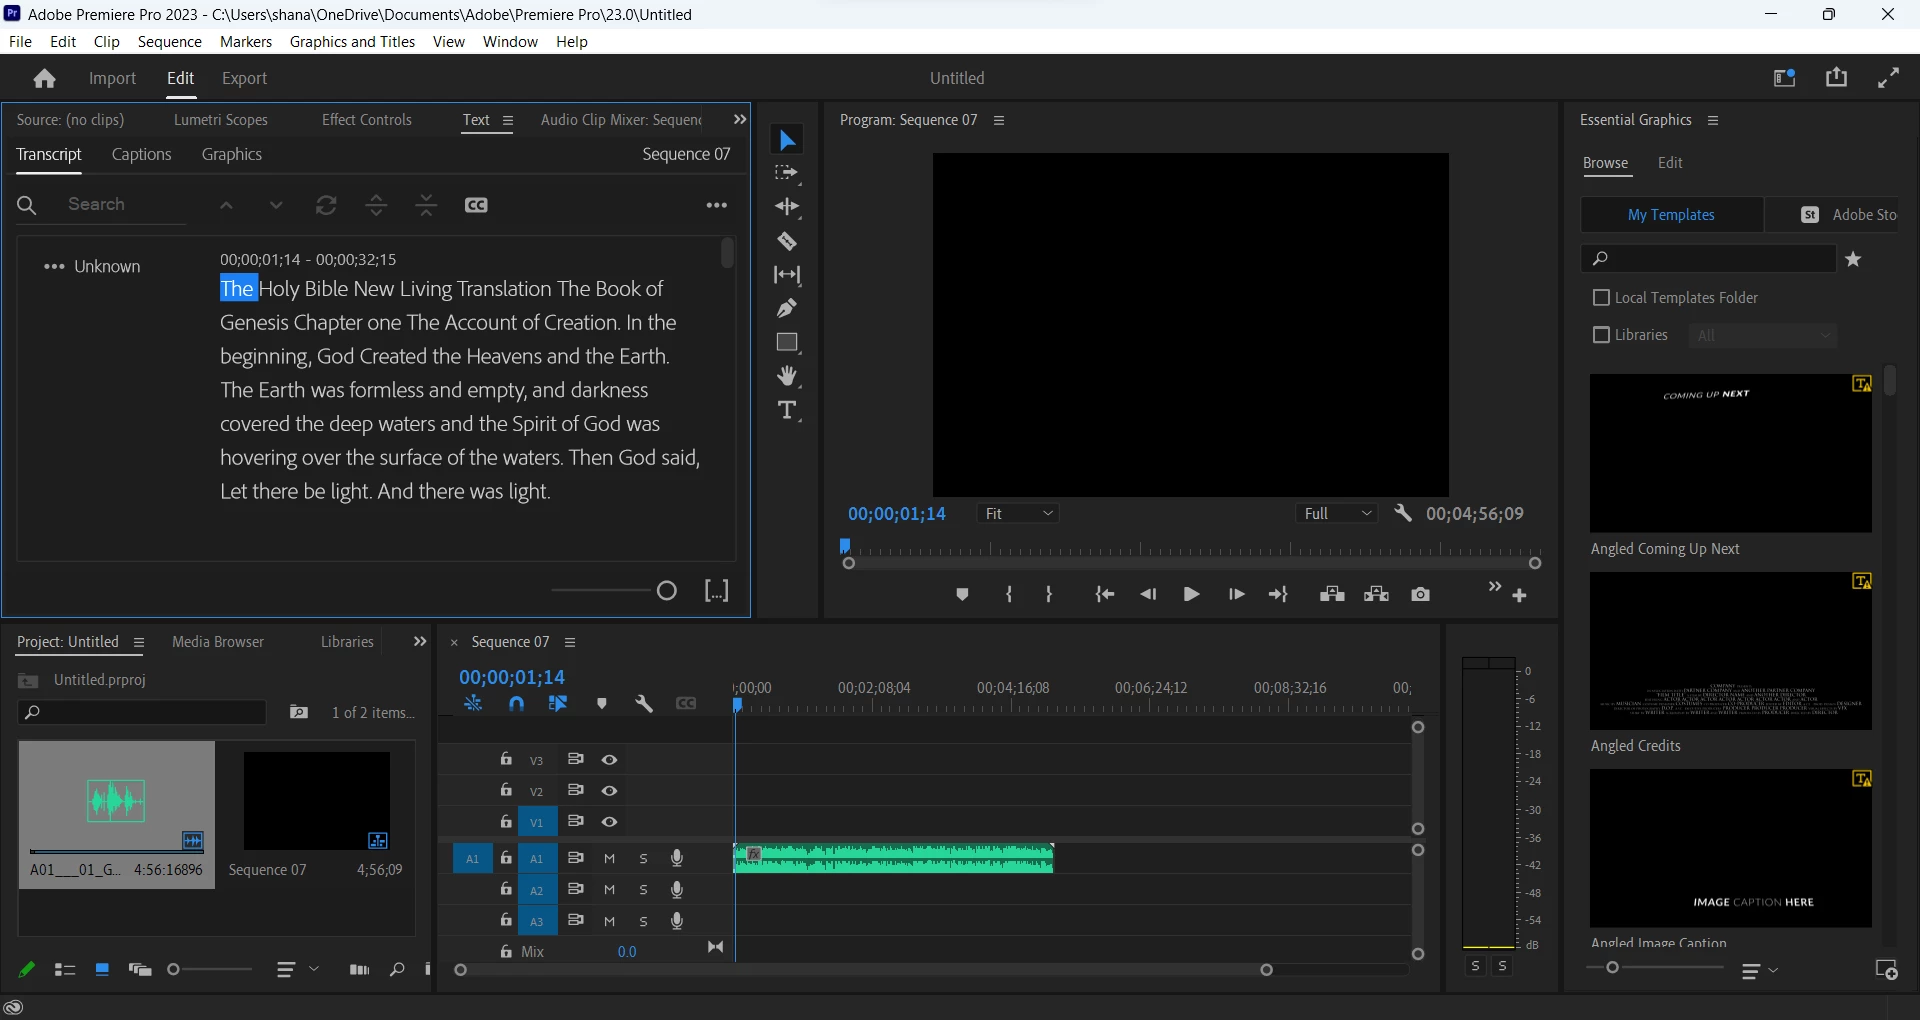Open Program monitor wrench settings
Screen dimensions: 1920x1020
(1403, 513)
